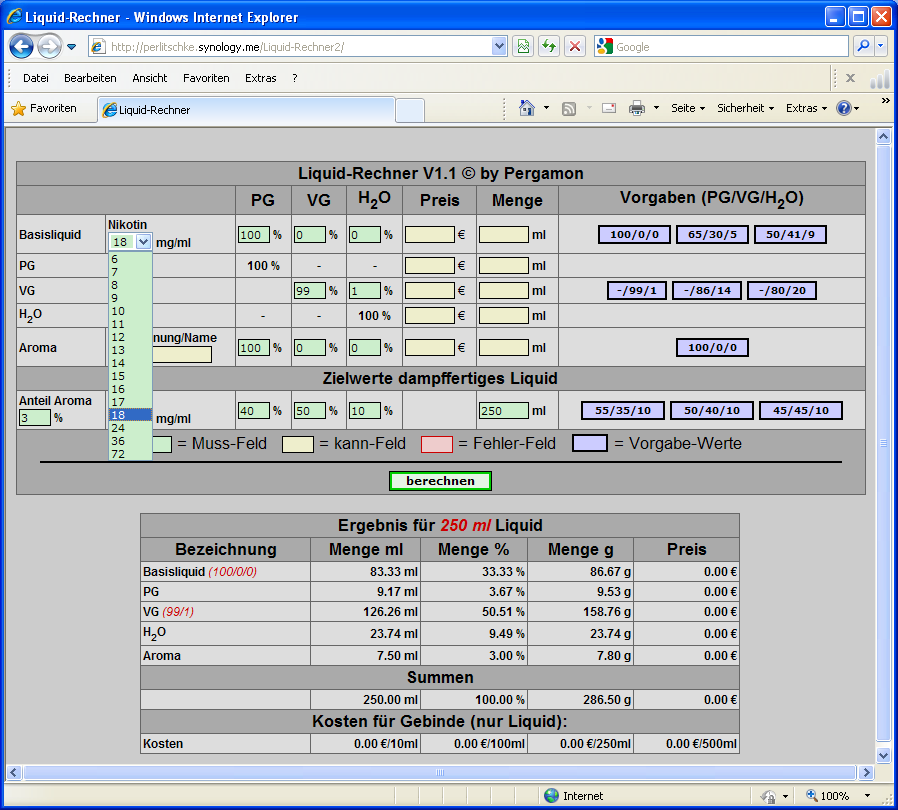Open the Extras menu in menu bar

pyautogui.click(x=261, y=78)
